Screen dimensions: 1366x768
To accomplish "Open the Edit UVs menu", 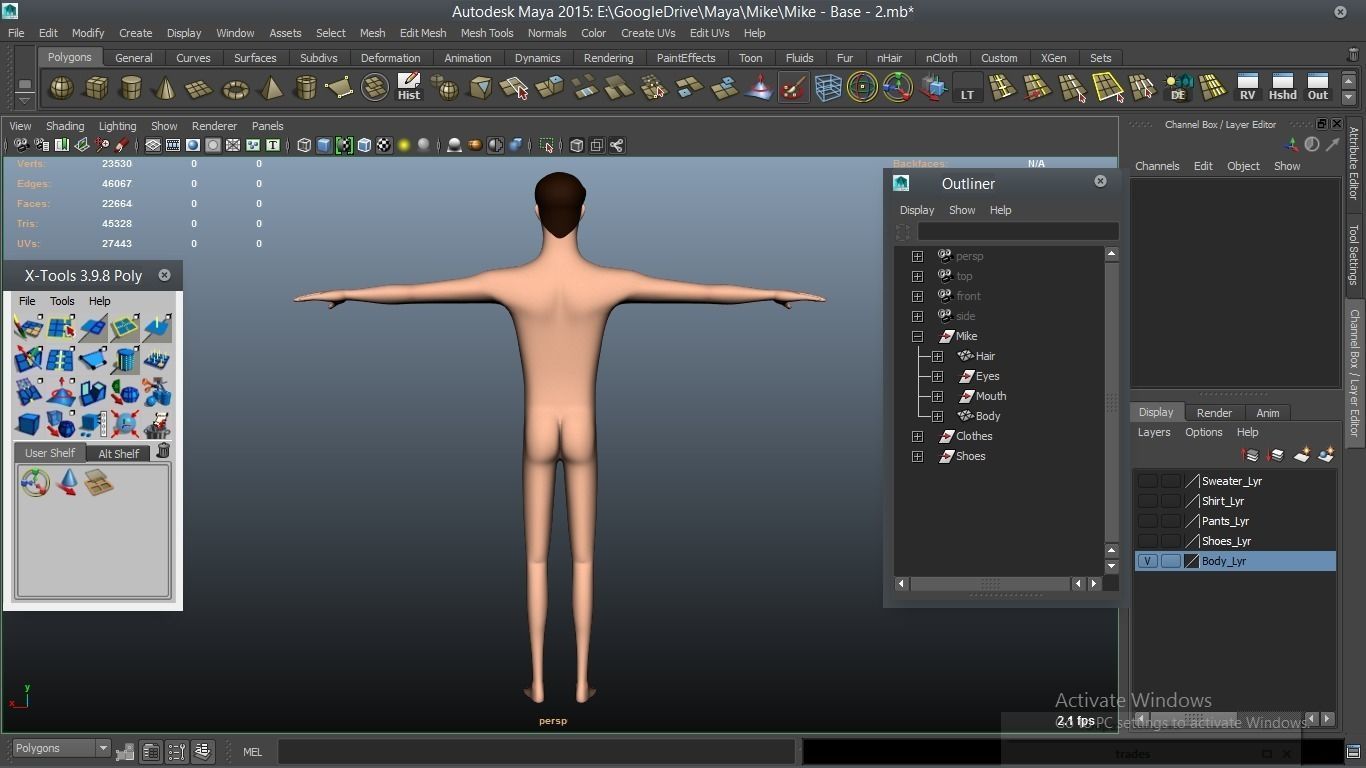I will pyautogui.click(x=709, y=33).
